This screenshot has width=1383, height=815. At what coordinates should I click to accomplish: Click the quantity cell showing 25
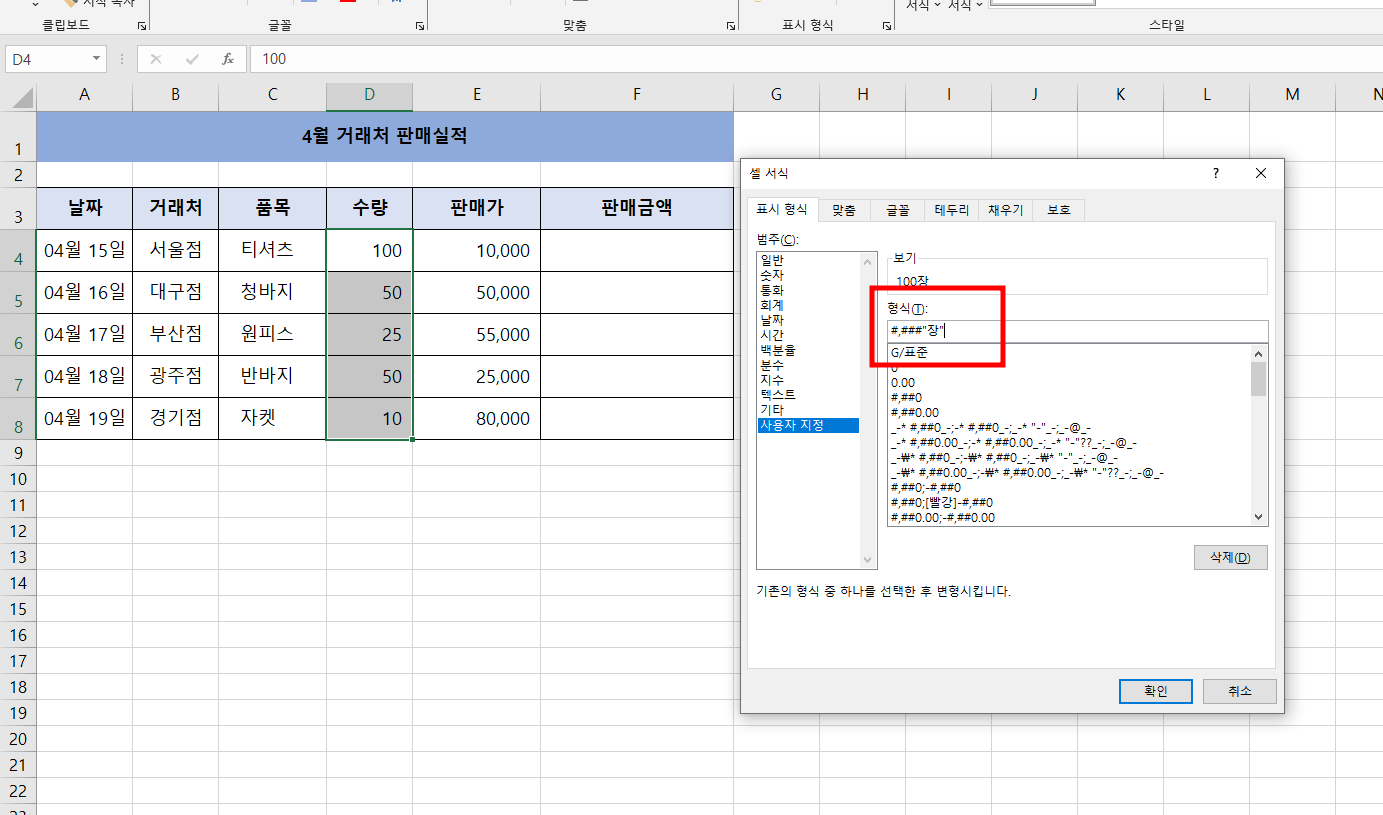click(x=369, y=334)
